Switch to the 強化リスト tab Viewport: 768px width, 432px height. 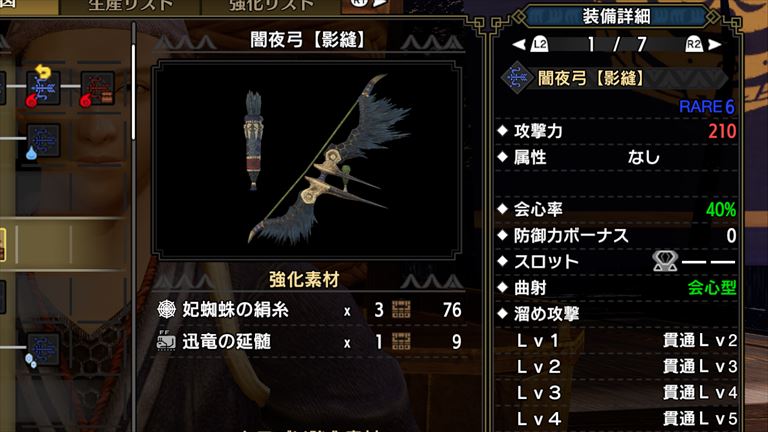[x=271, y=6]
